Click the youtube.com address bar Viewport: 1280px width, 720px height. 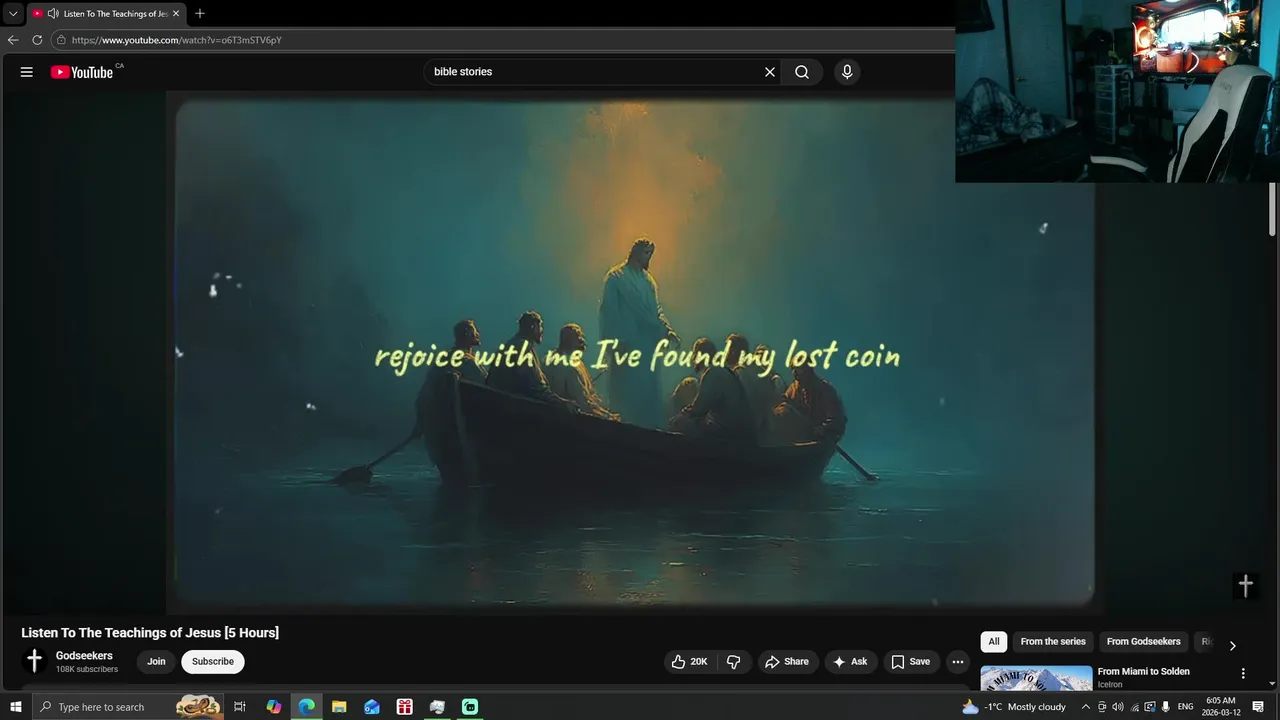pyautogui.click(x=500, y=40)
